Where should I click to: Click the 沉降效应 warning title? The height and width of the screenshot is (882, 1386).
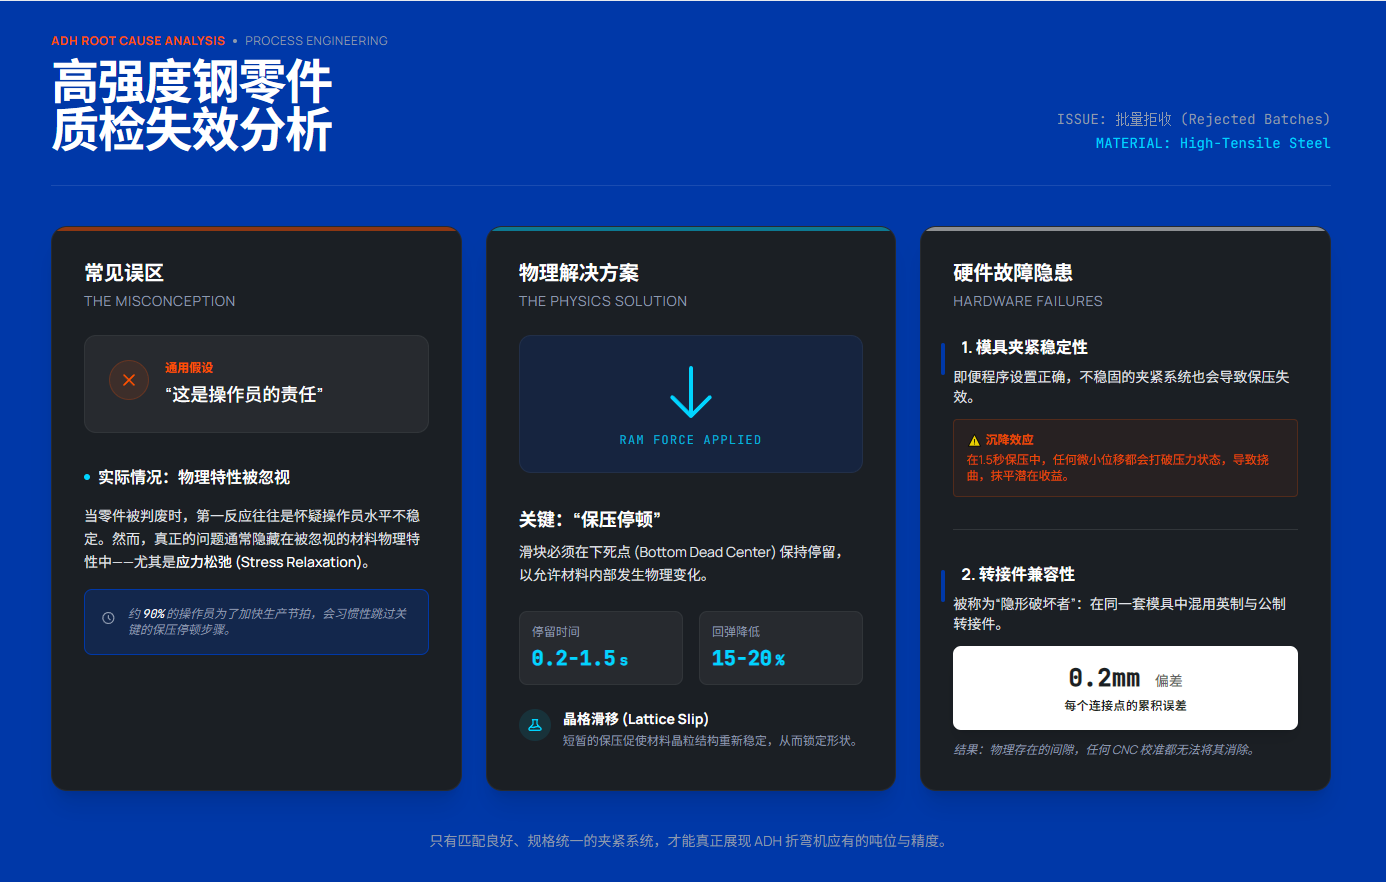tap(1010, 440)
